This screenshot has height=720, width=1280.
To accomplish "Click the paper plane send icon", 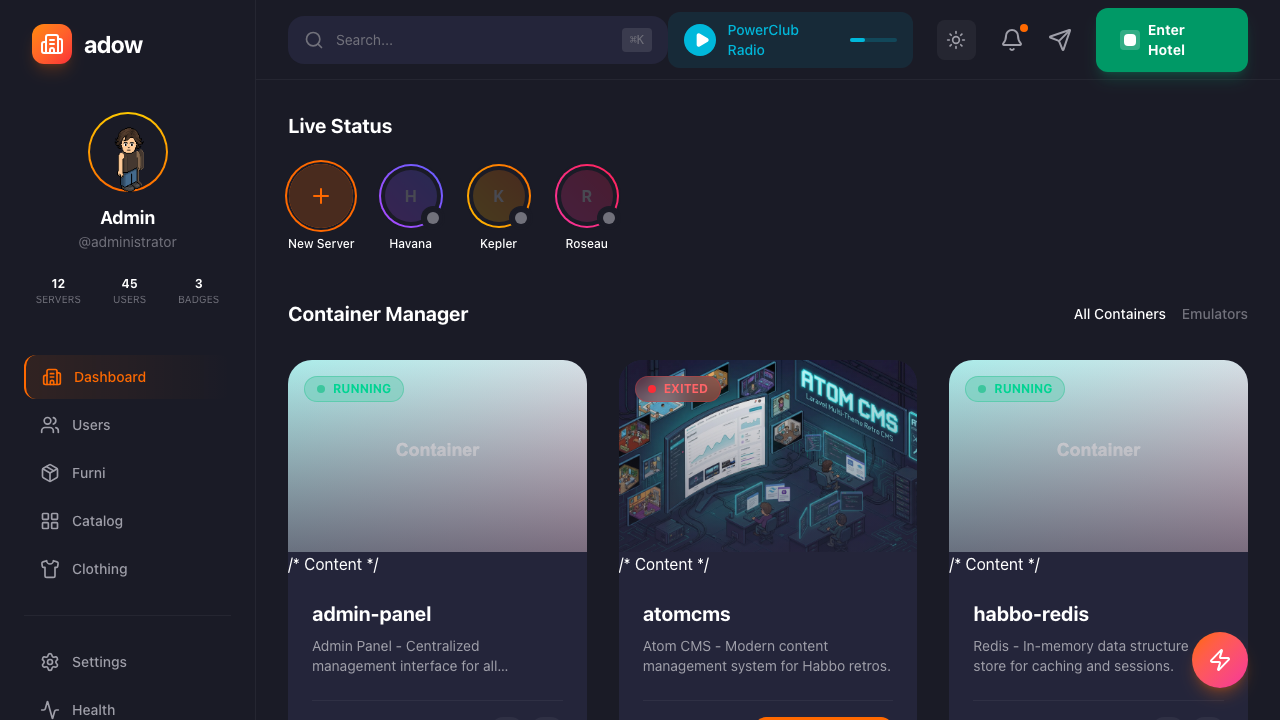I will pos(1060,40).
